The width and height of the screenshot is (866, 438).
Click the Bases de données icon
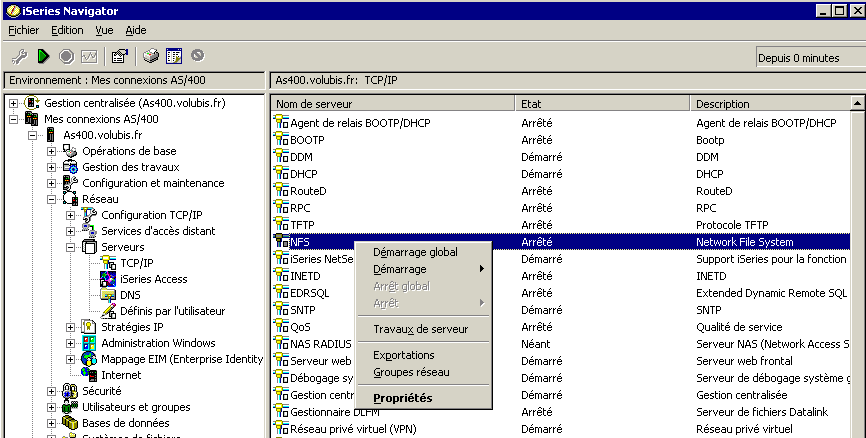(70, 423)
